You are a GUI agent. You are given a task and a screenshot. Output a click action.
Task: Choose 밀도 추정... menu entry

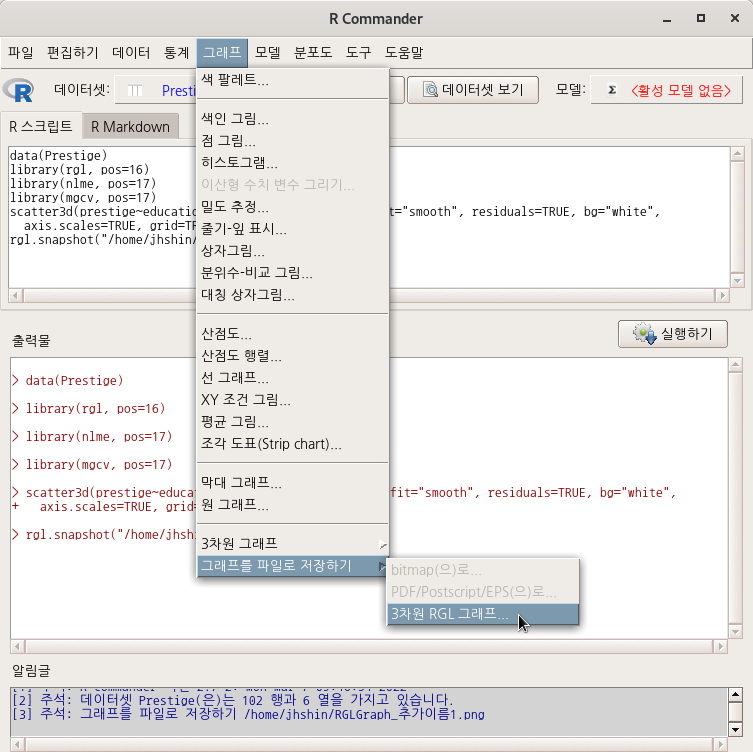point(292,207)
